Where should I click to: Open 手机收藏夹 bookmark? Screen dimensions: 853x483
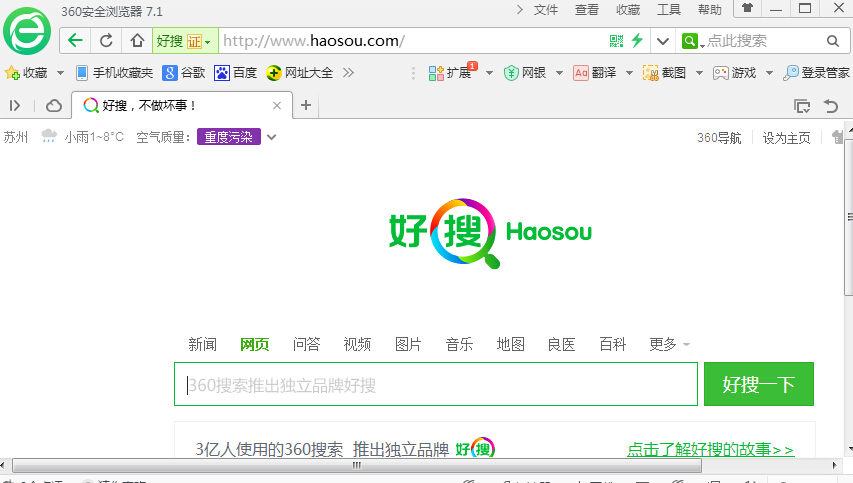pos(114,73)
